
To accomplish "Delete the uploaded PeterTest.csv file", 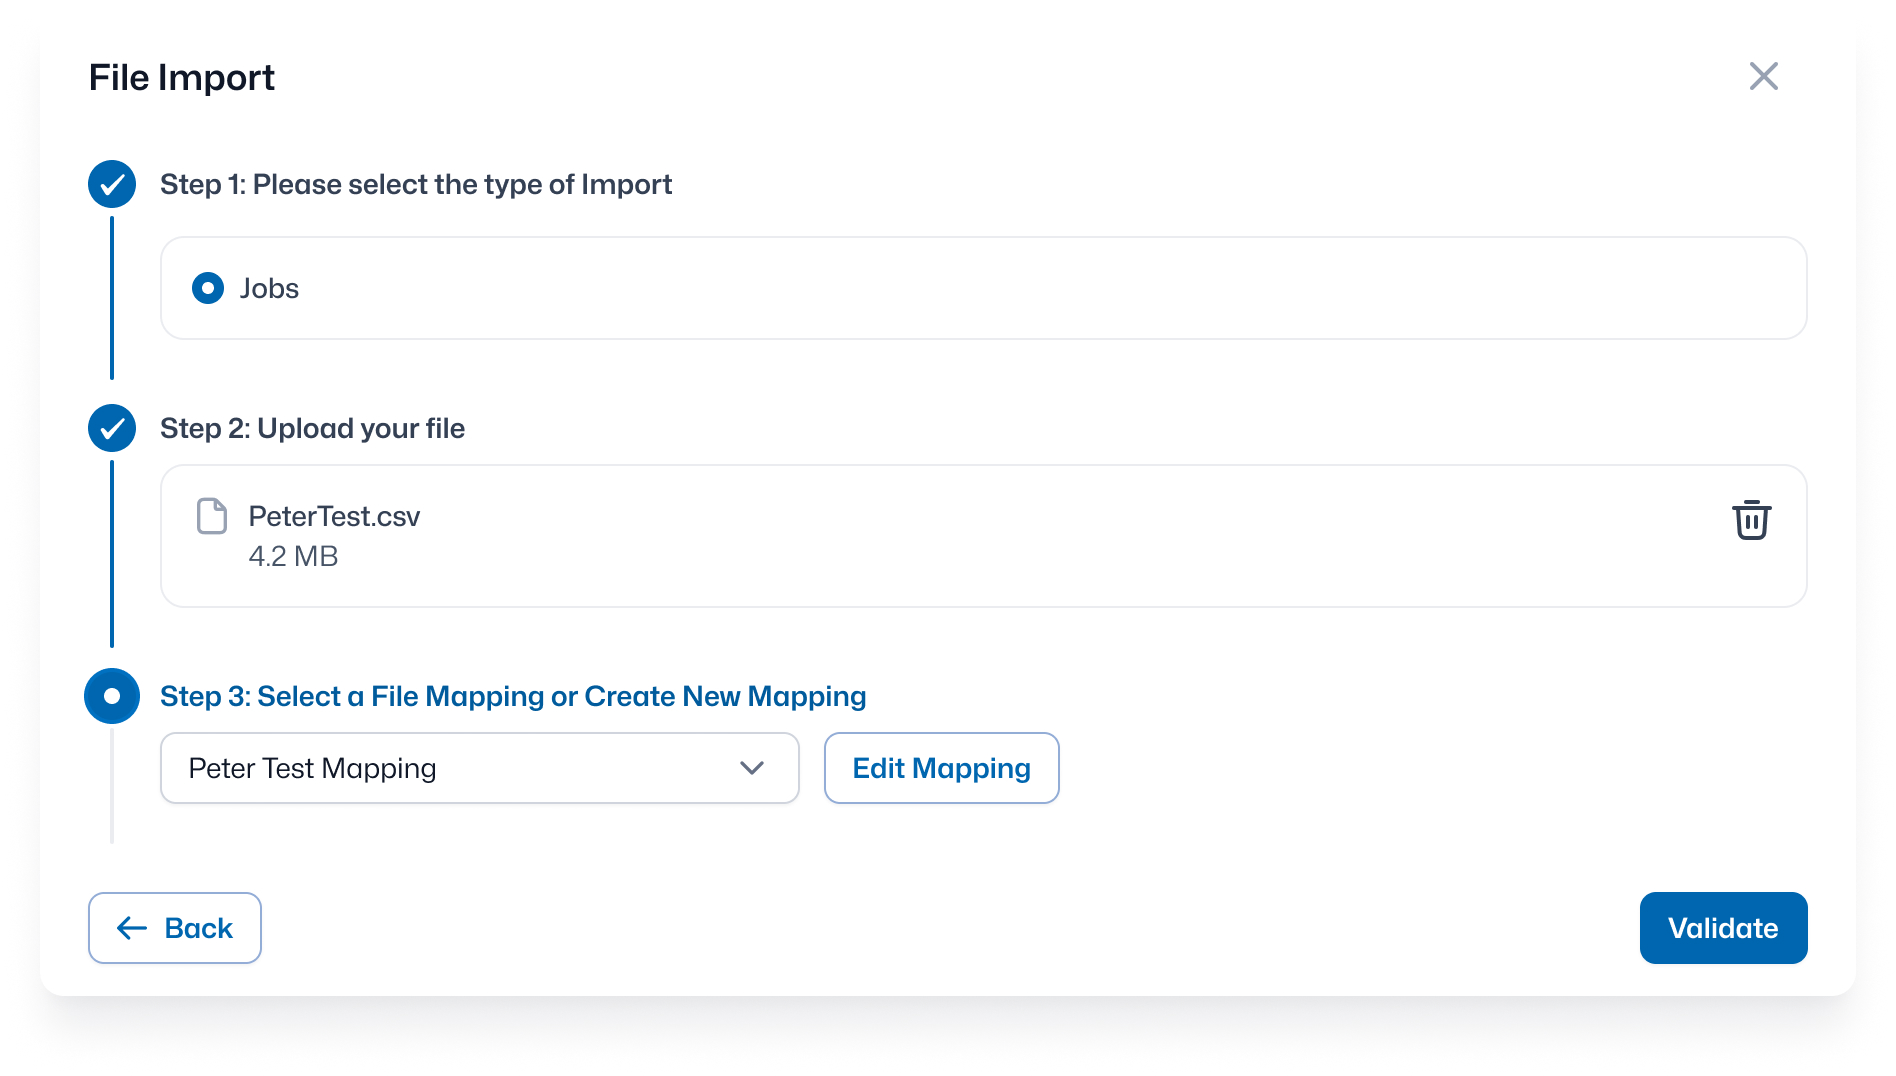I will pyautogui.click(x=1751, y=520).
